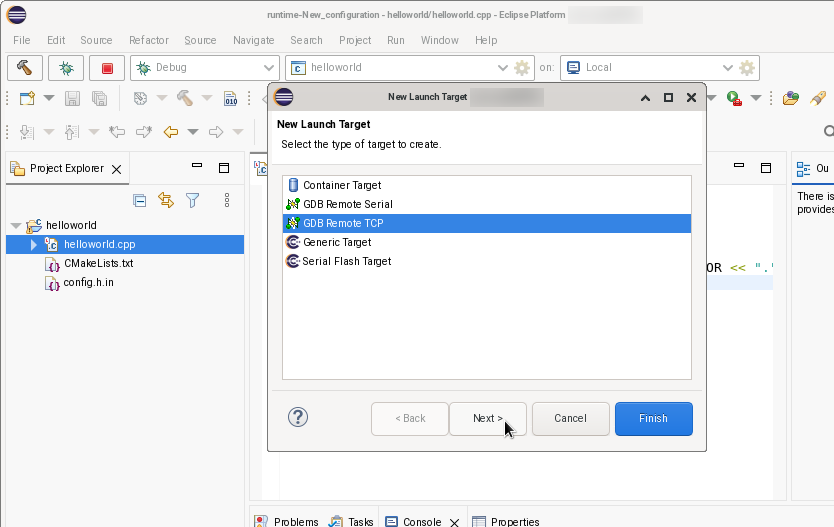
Task: Switch to the Properties tab
Action: [x=506, y=521]
